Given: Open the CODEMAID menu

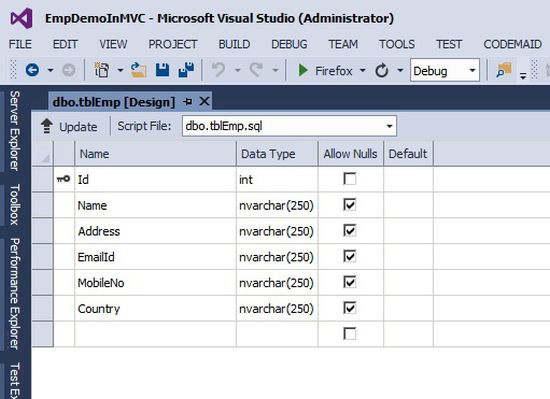Looking at the screenshot, I should pos(512,44).
